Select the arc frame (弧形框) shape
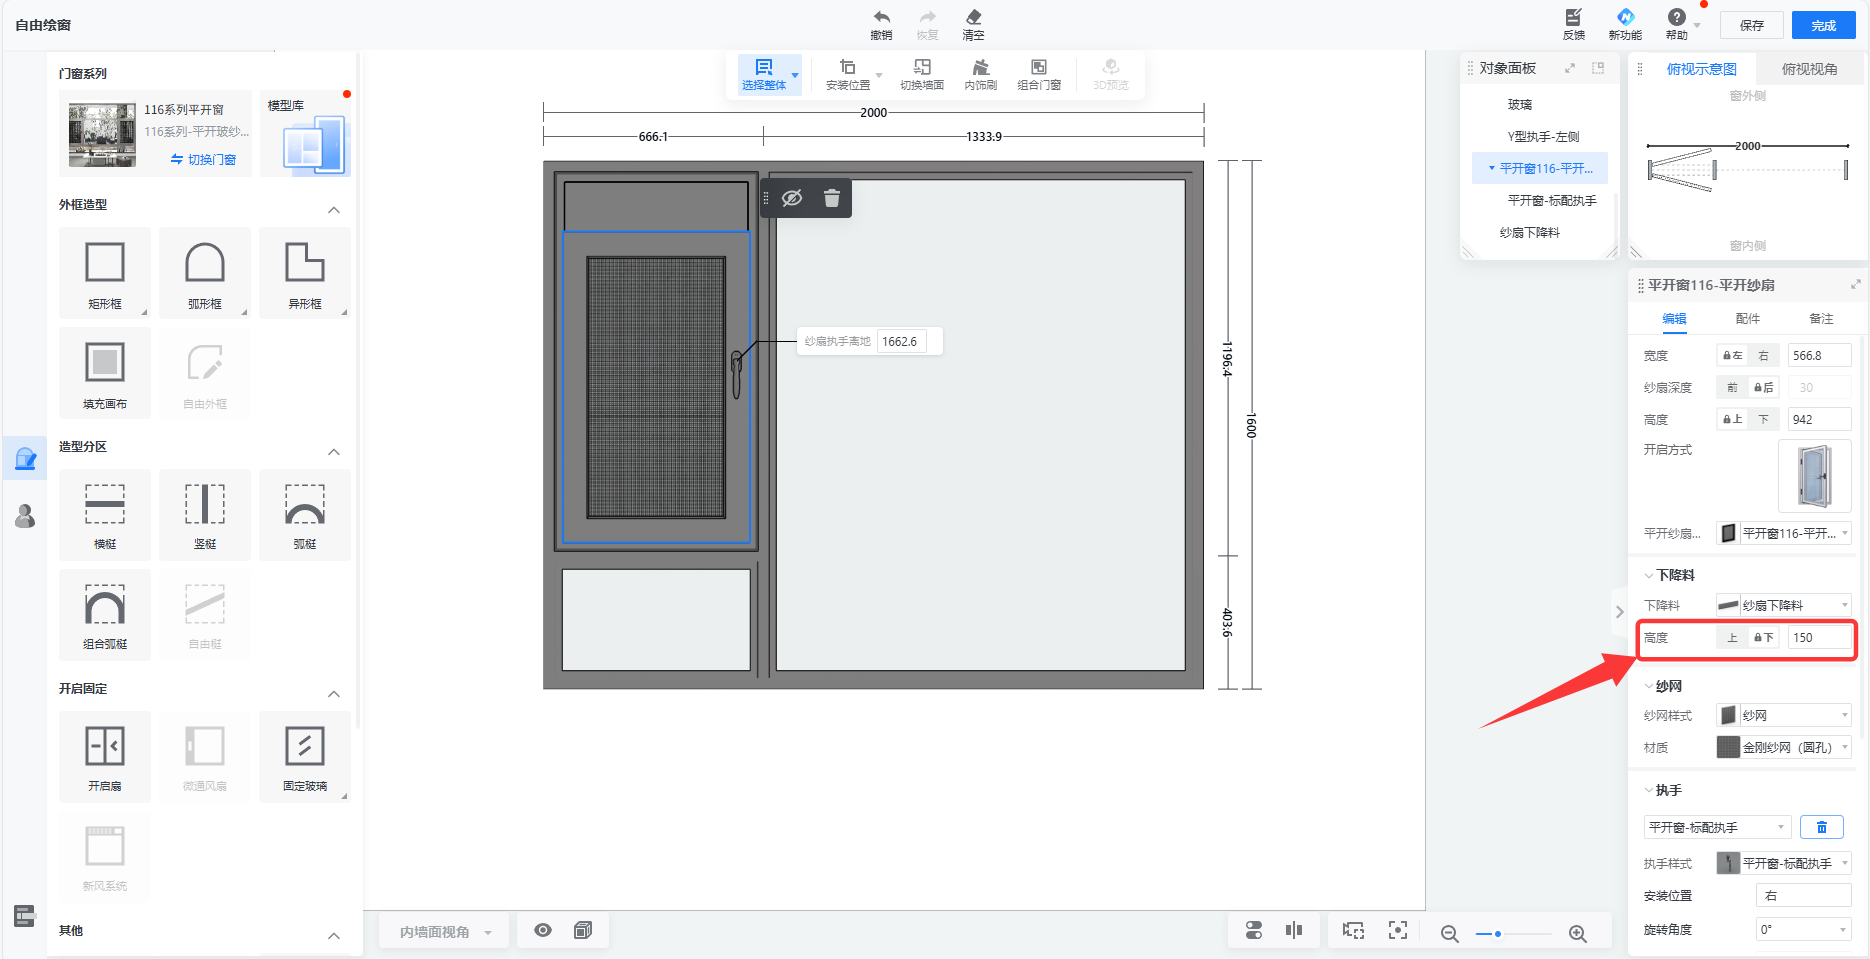1870x959 pixels. [205, 264]
